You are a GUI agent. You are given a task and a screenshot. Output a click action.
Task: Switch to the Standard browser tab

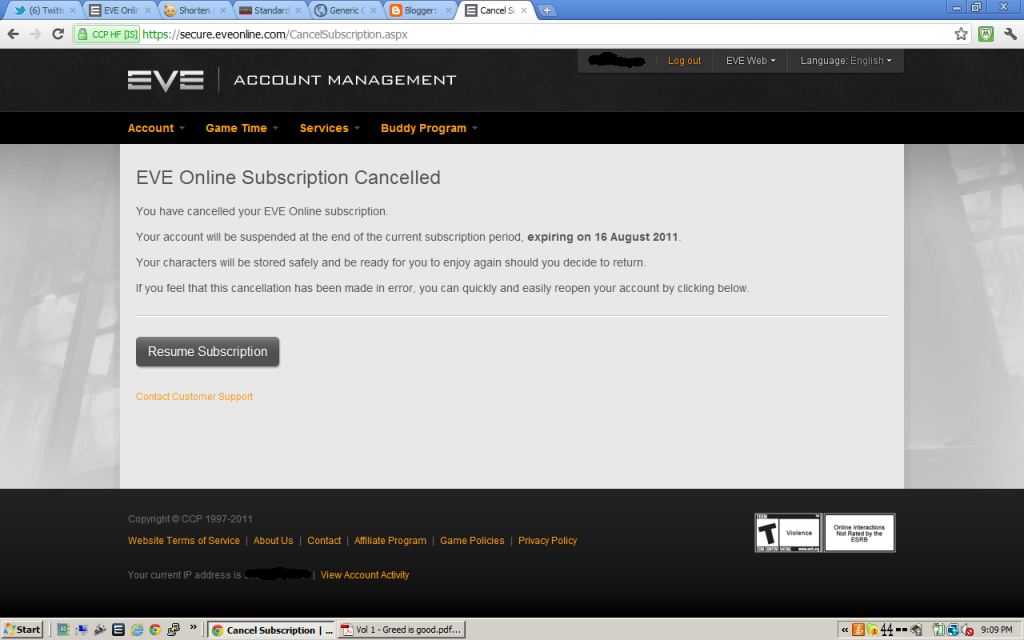point(270,10)
